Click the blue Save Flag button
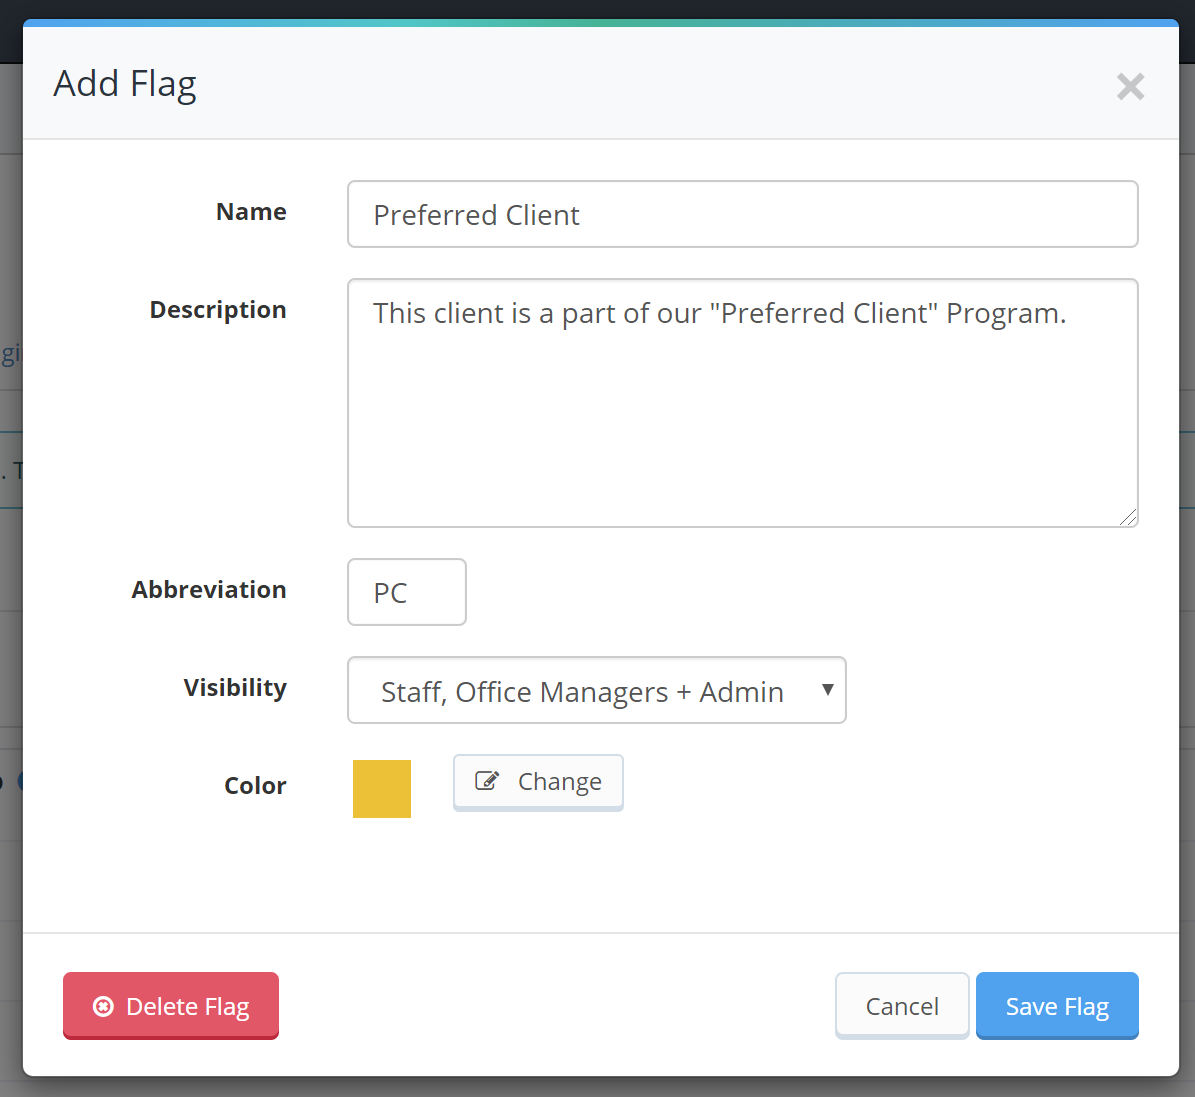The width and height of the screenshot is (1195, 1097). click(1057, 1006)
